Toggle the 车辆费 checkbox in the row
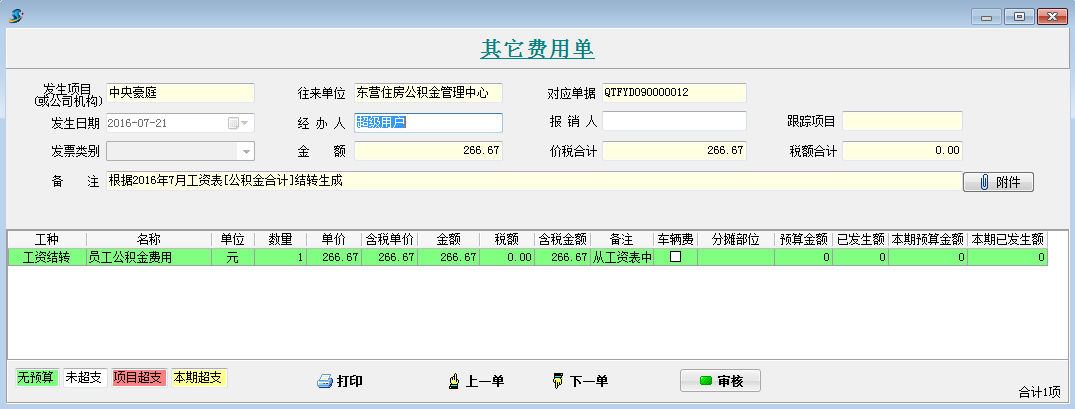This screenshot has width=1075, height=409. point(675,257)
